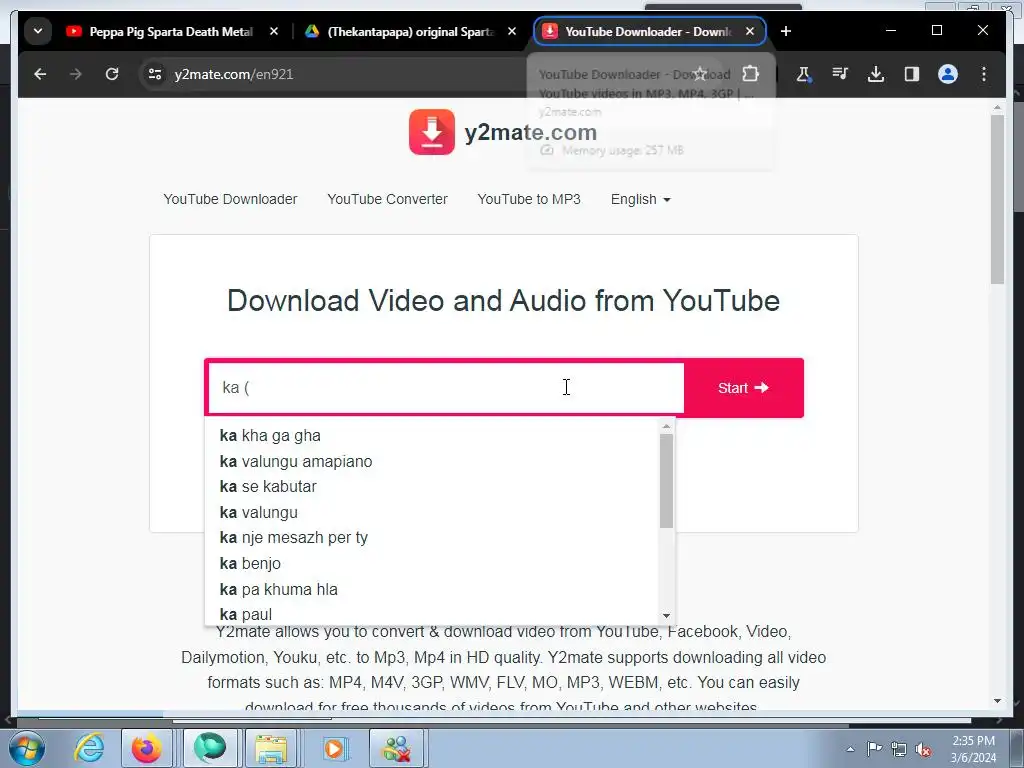Open Chrome downloads icon
This screenshot has height=768, width=1024.
click(x=876, y=74)
